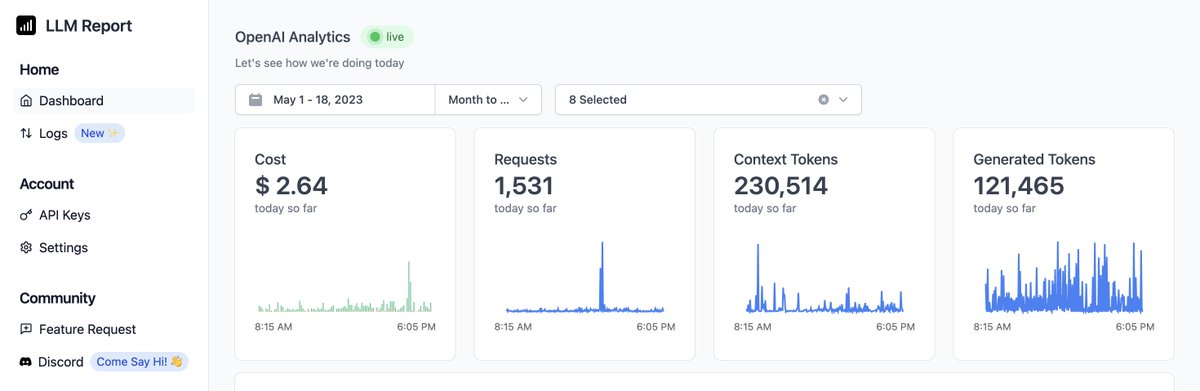
Task: Click the green live status badge
Action: (387, 37)
